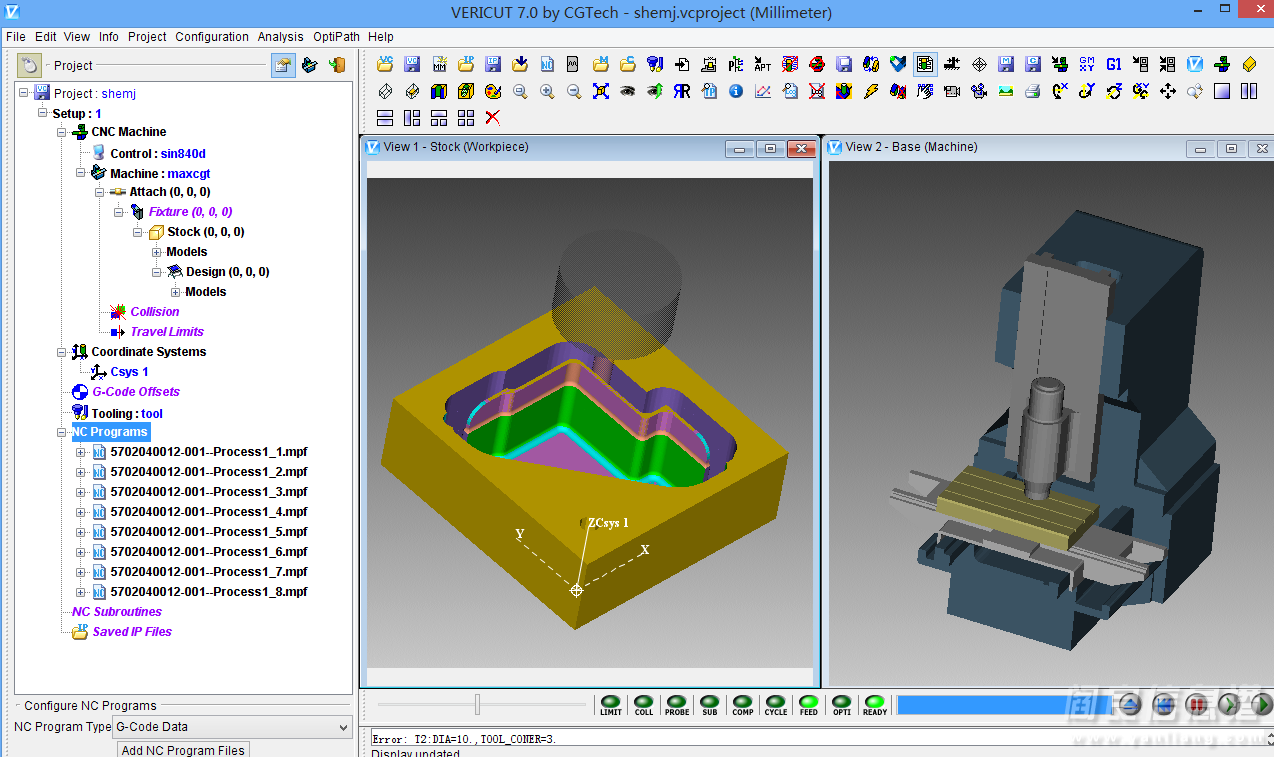Choose the two horizontal views layout icon
The height and width of the screenshot is (757, 1274).
pyautogui.click(x=385, y=118)
